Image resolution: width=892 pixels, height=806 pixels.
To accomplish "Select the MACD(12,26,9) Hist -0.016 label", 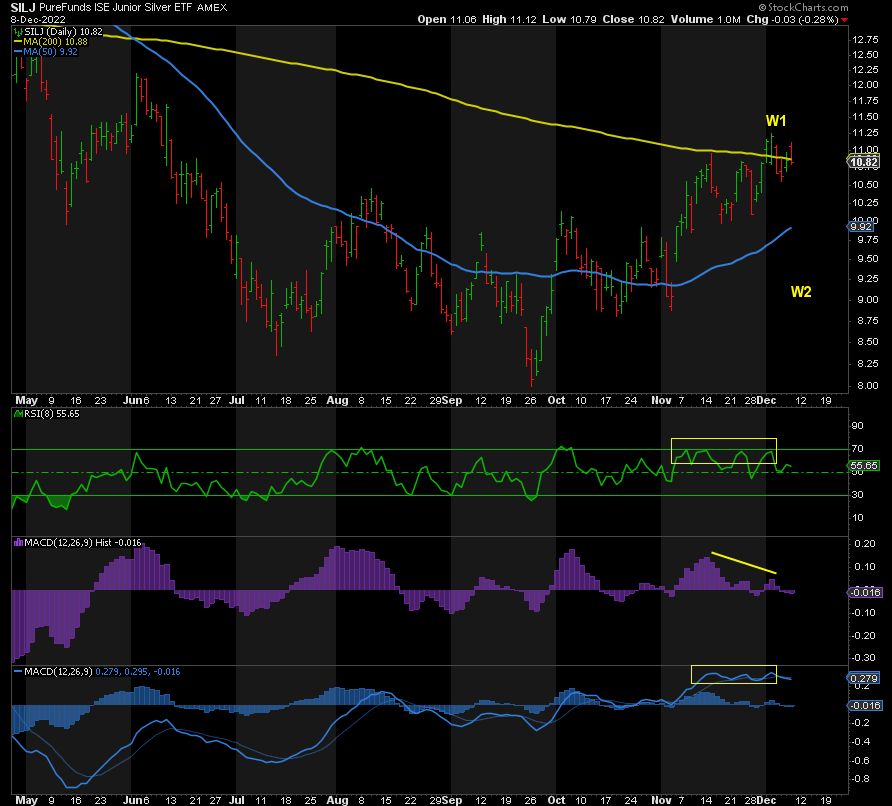I will (x=83, y=543).
